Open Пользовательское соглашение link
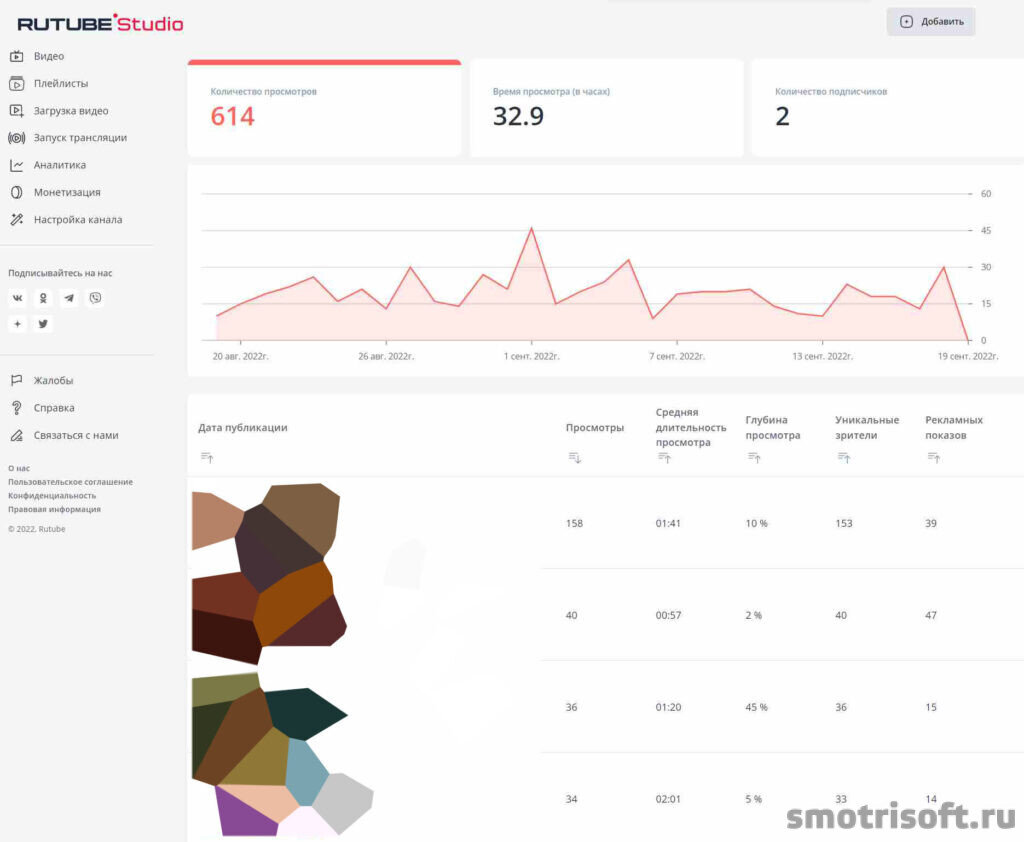The width and height of the screenshot is (1024, 842). coord(71,482)
